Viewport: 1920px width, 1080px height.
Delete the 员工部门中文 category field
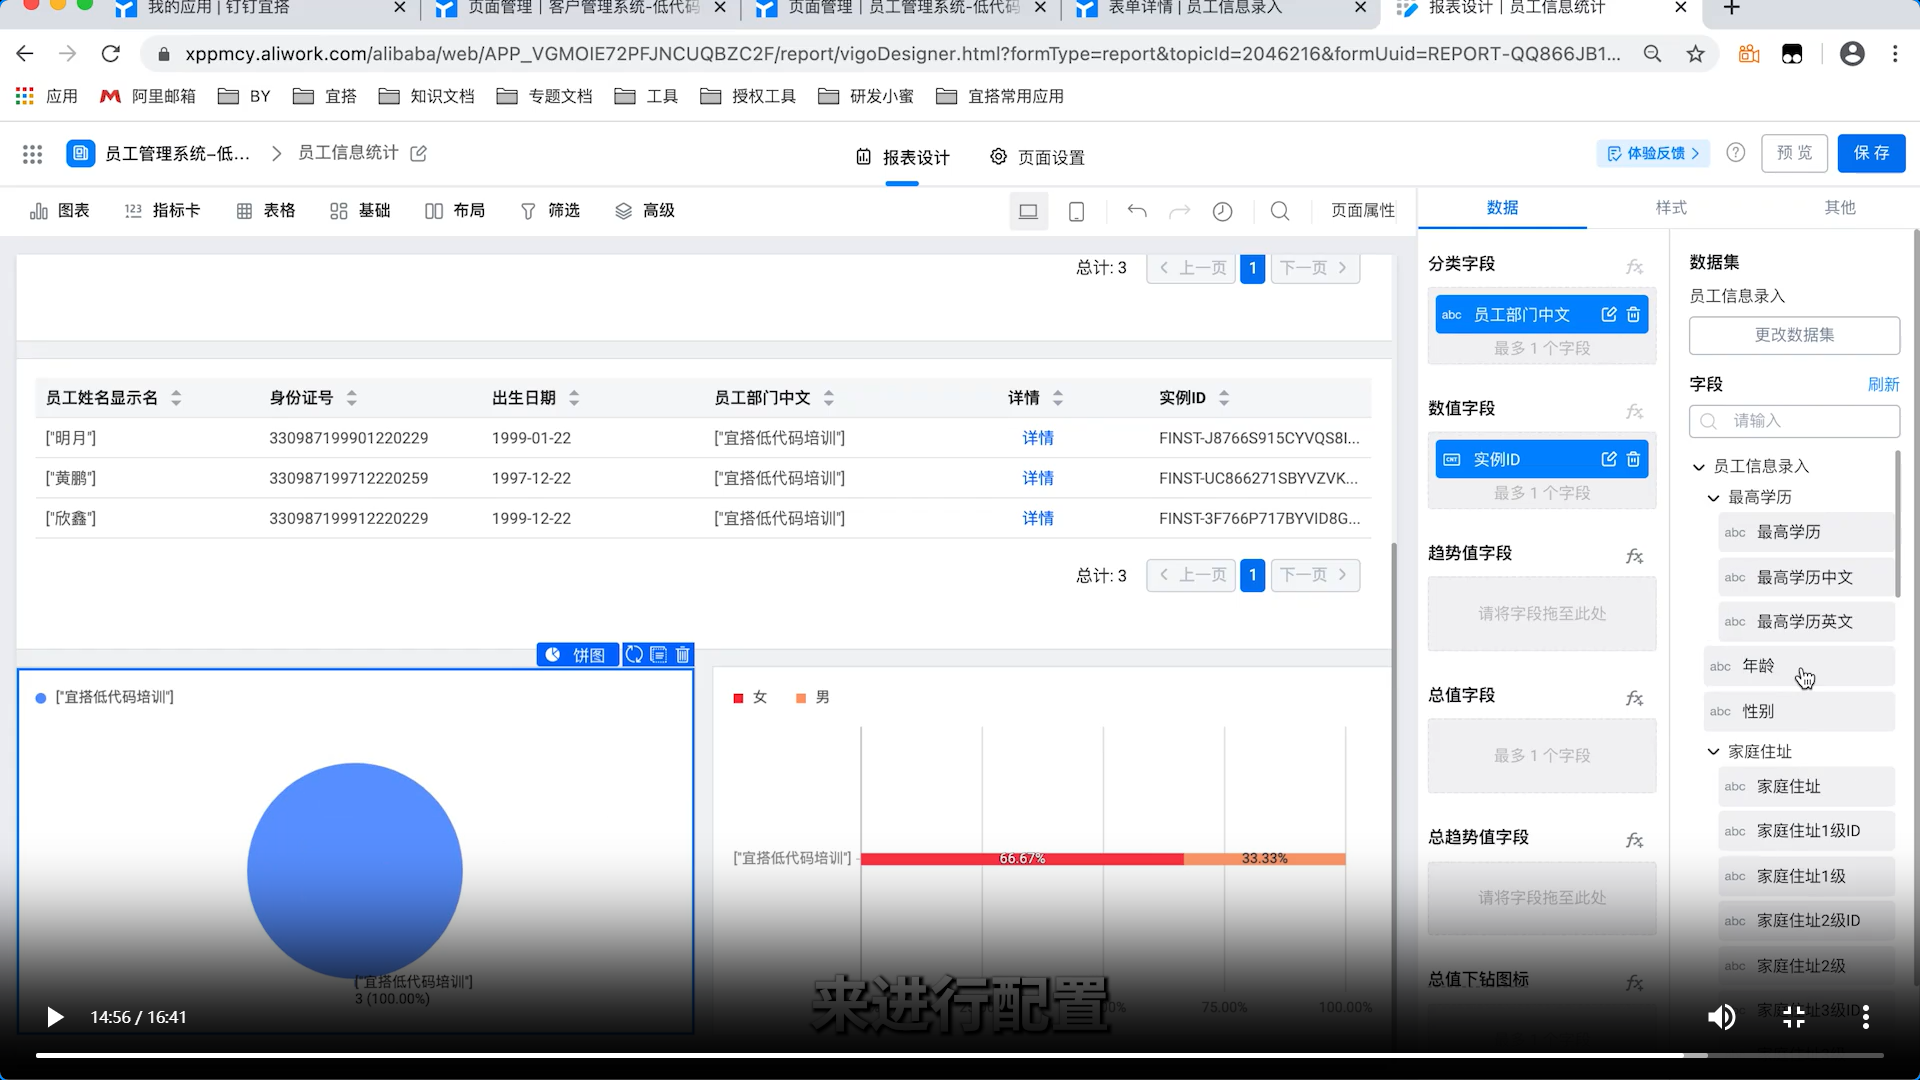1633,315
